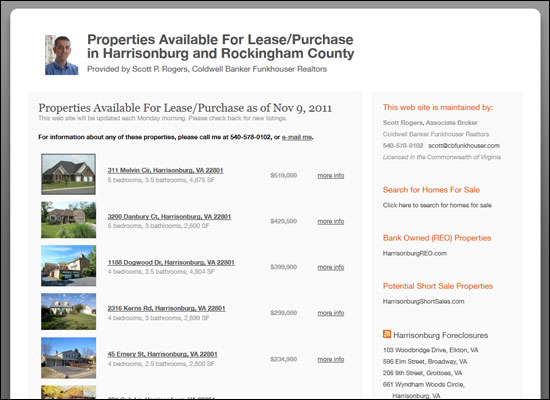Click Scott Rogers' profile photo

pyautogui.click(x=62, y=55)
